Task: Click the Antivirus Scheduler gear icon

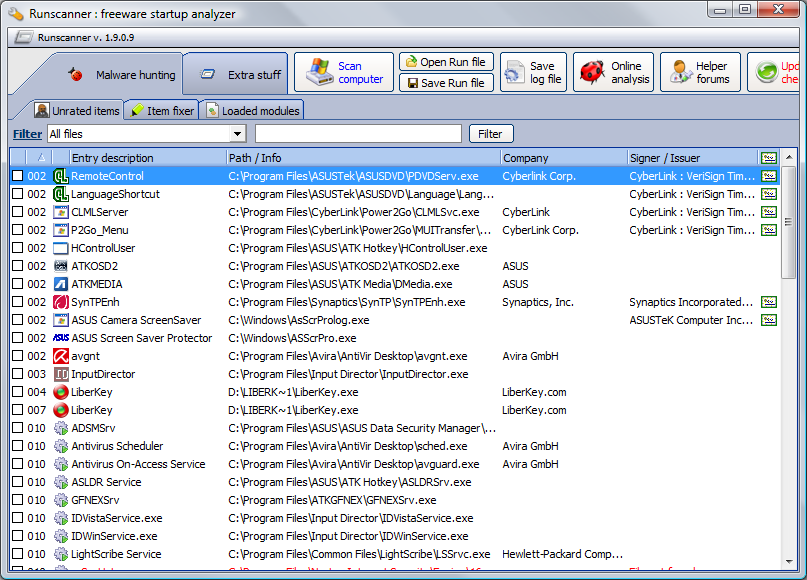Action: click(61, 446)
